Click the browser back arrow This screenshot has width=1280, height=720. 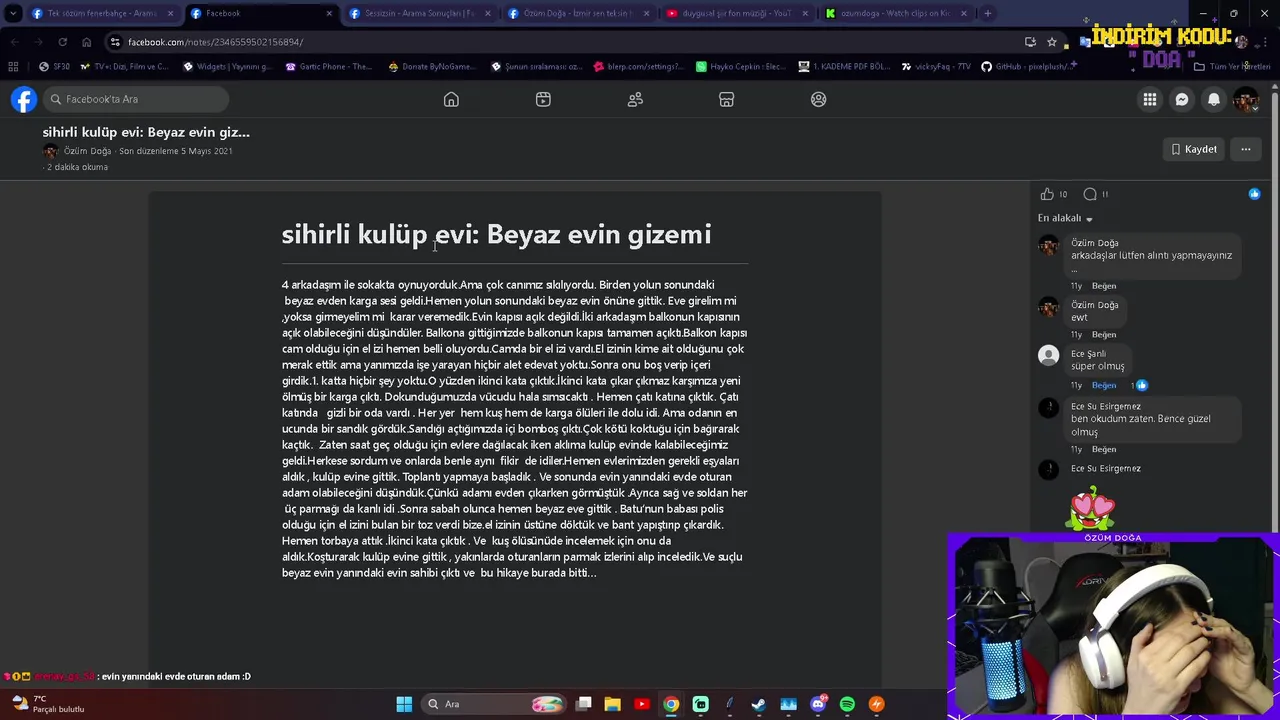(x=14, y=42)
